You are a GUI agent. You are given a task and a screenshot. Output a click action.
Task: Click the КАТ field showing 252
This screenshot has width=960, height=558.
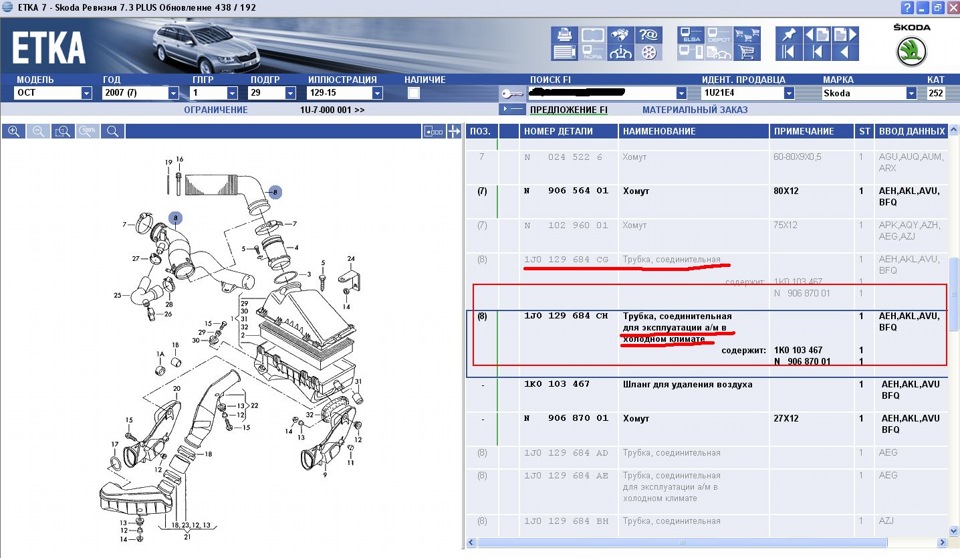click(x=936, y=93)
